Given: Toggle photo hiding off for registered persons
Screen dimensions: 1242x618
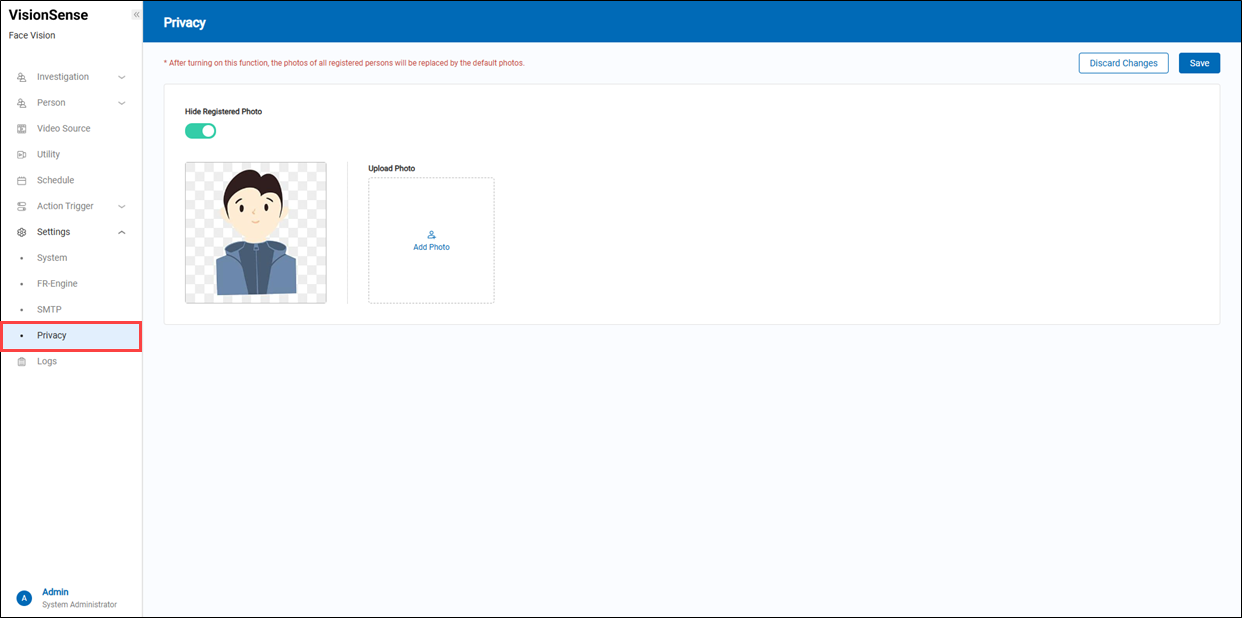Looking at the screenshot, I should pyautogui.click(x=200, y=130).
